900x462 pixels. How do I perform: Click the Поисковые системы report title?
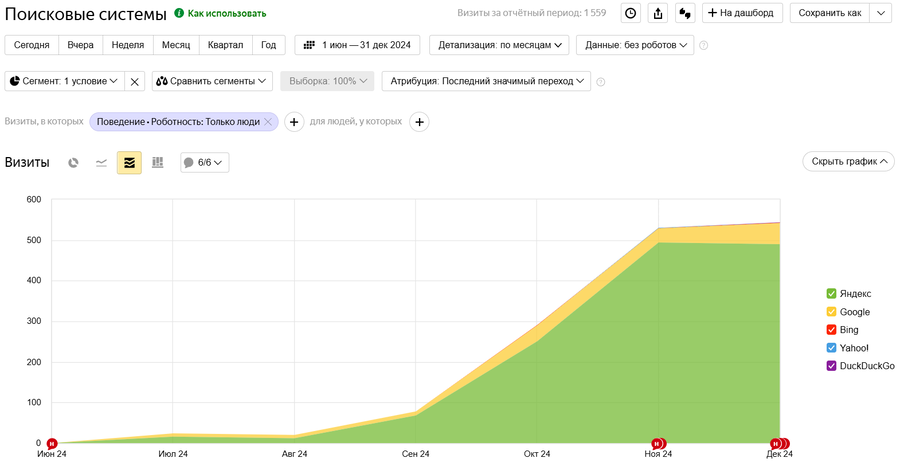coord(86,14)
